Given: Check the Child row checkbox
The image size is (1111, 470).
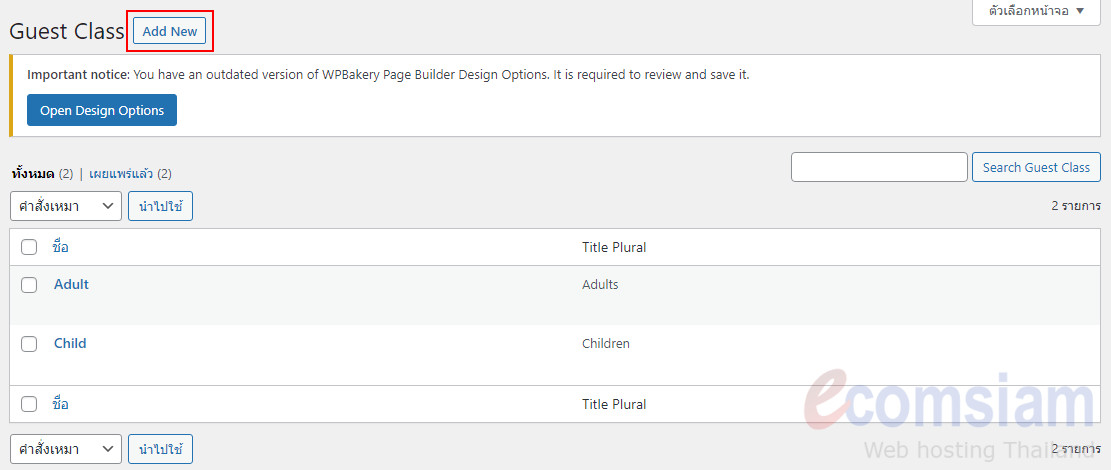Looking at the screenshot, I should click(x=28, y=344).
